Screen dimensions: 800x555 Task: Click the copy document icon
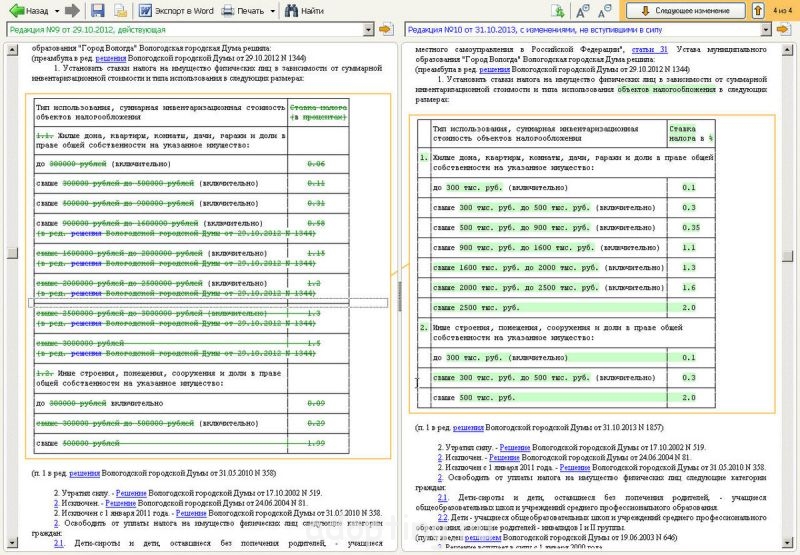(x=119, y=11)
